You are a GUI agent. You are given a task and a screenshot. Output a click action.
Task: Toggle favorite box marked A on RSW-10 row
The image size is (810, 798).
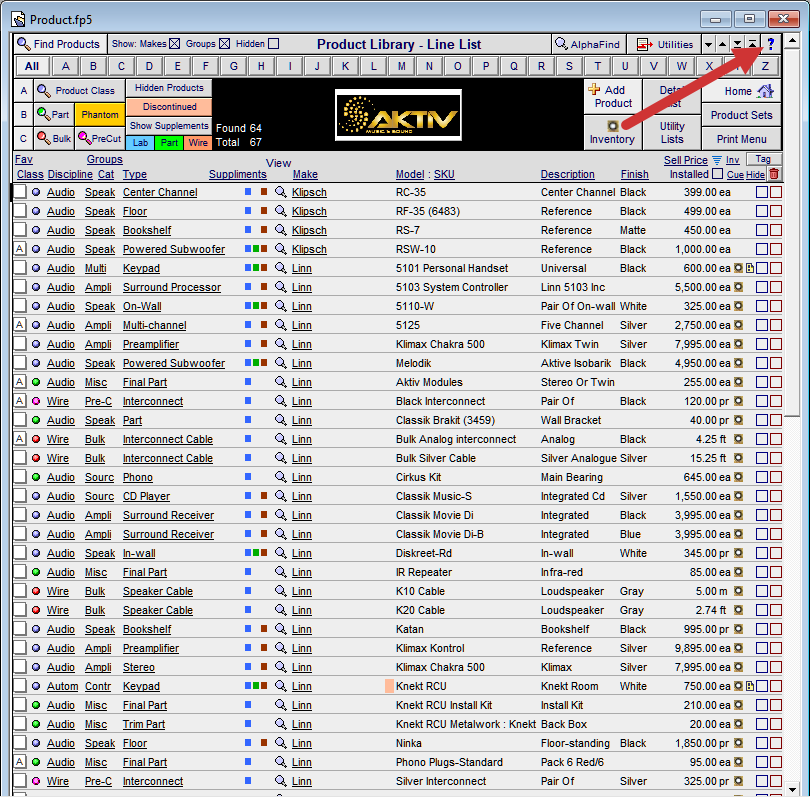tap(20, 249)
